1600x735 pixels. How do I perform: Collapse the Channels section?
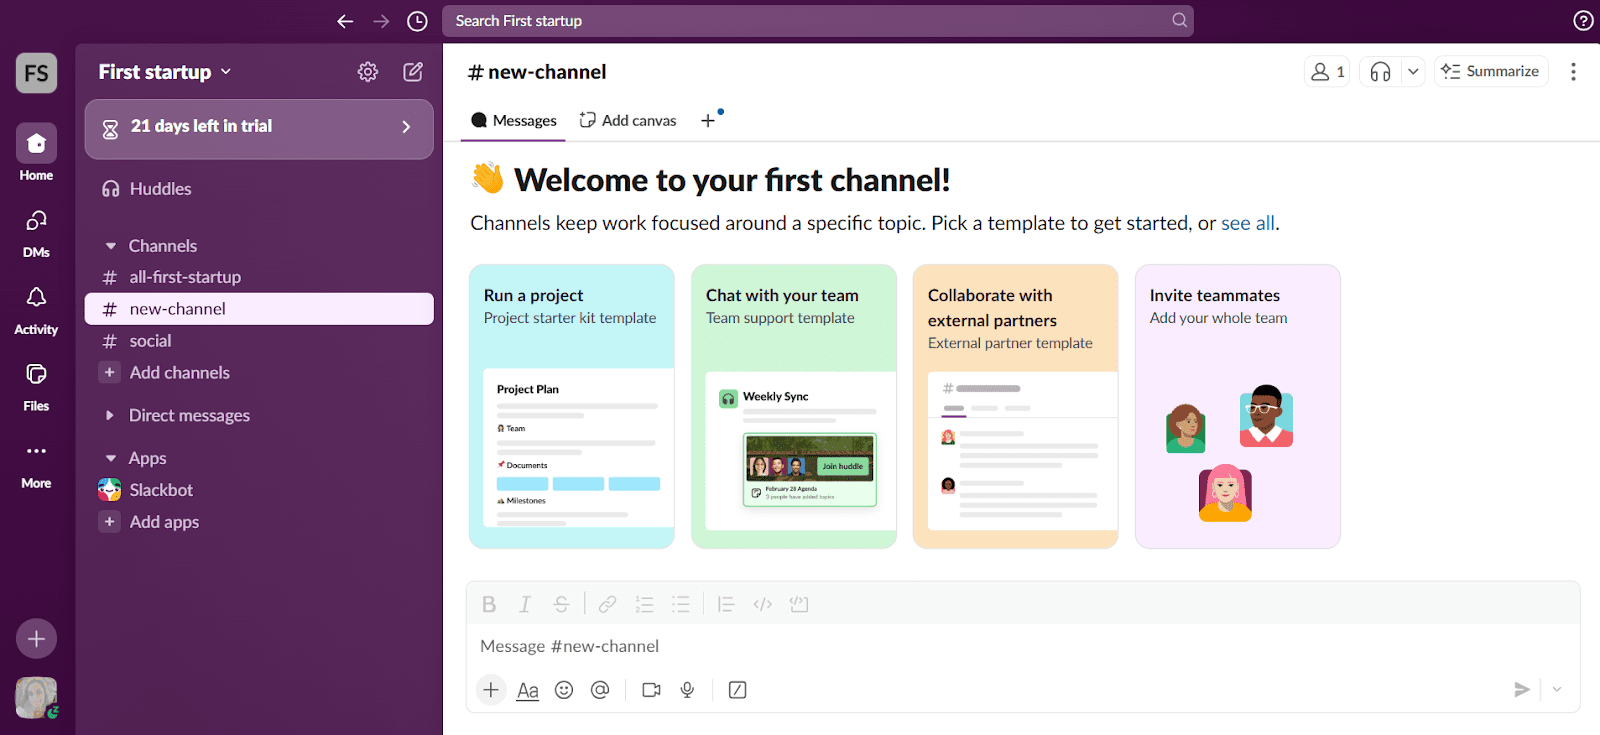pos(111,246)
